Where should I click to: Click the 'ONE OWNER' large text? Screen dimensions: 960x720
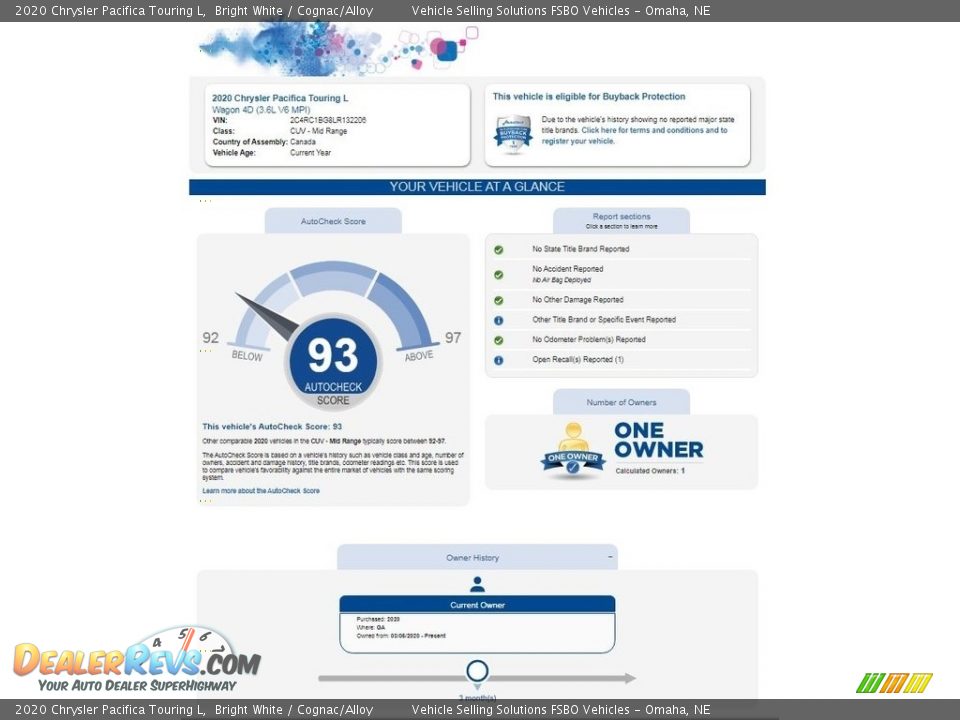(659, 440)
